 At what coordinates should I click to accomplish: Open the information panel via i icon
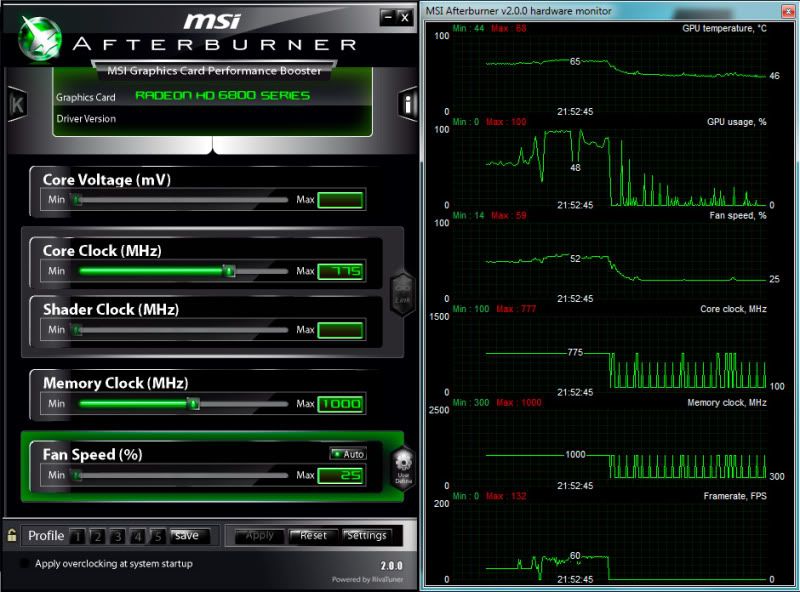click(408, 104)
